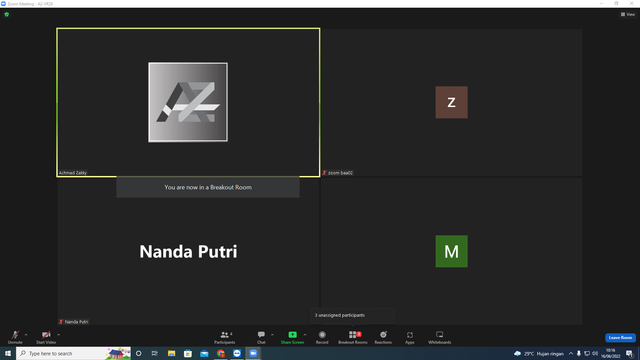Image resolution: width=640 pixels, height=360 pixels.
Task: Click the 'You are now in a Breakout Room' notice
Action: (x=208, y=187)
